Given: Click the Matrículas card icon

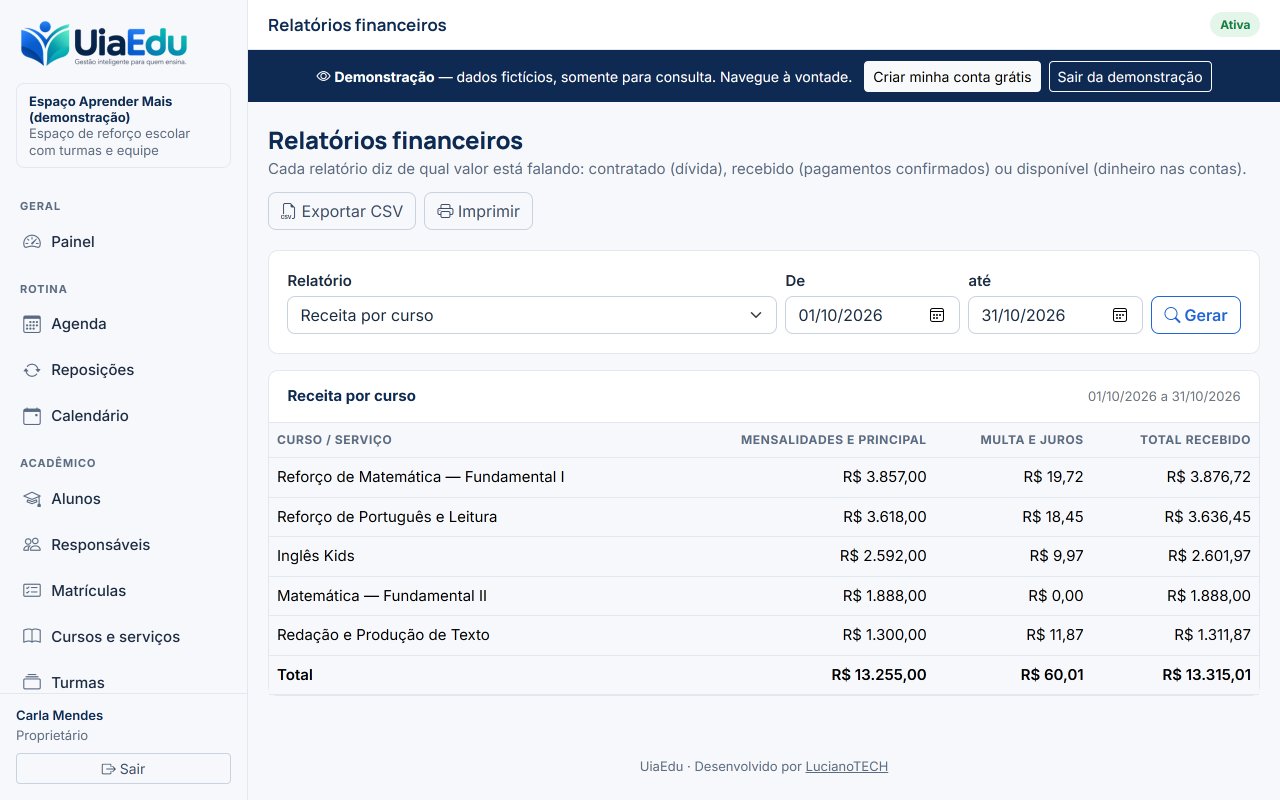Looking at the screenshot, I should coord(32,591).
